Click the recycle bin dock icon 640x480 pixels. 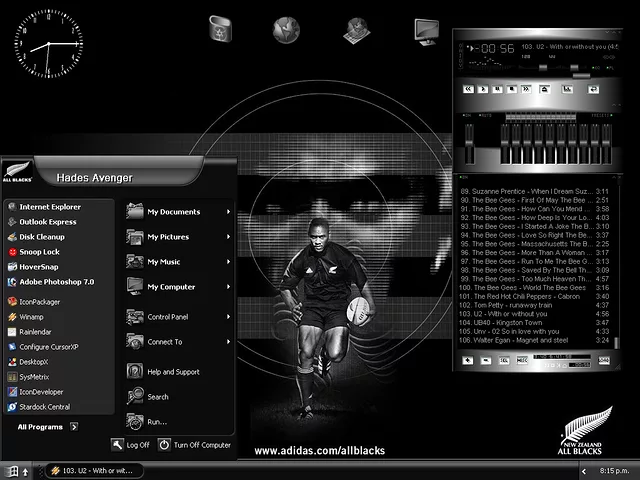[217, 30]
